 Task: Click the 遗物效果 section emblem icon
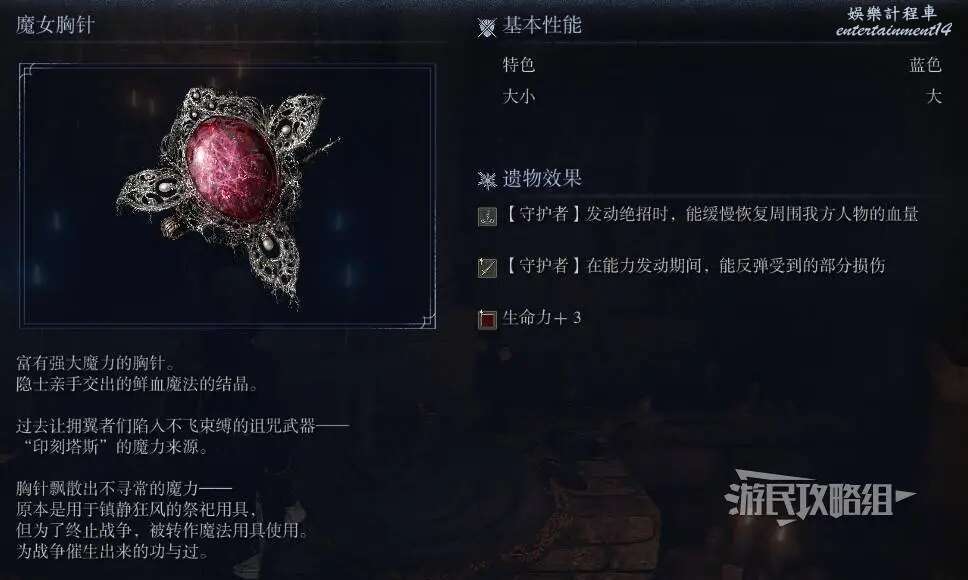pos(486,180)
